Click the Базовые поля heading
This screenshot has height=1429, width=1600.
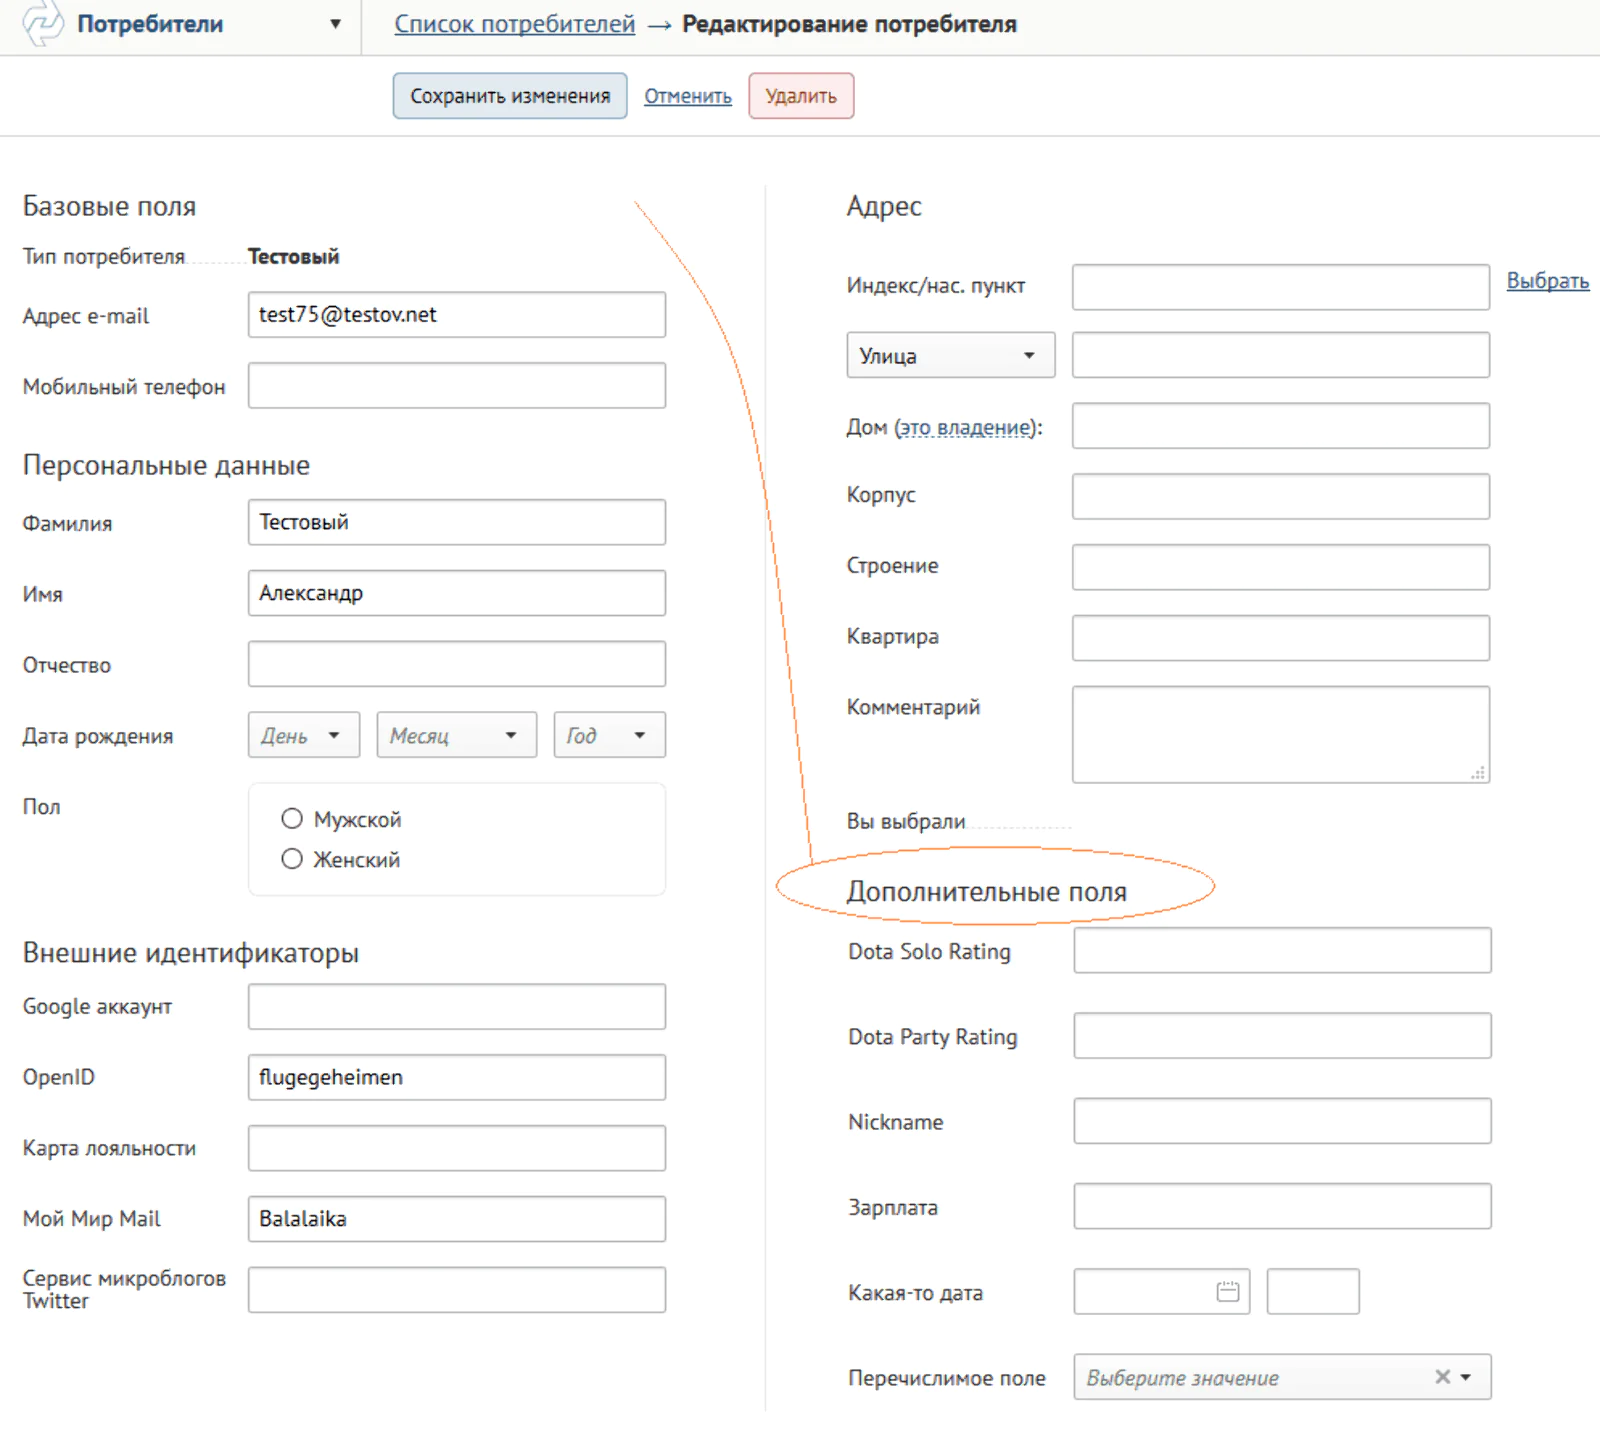pyautogui.click(x=109, y=206)
